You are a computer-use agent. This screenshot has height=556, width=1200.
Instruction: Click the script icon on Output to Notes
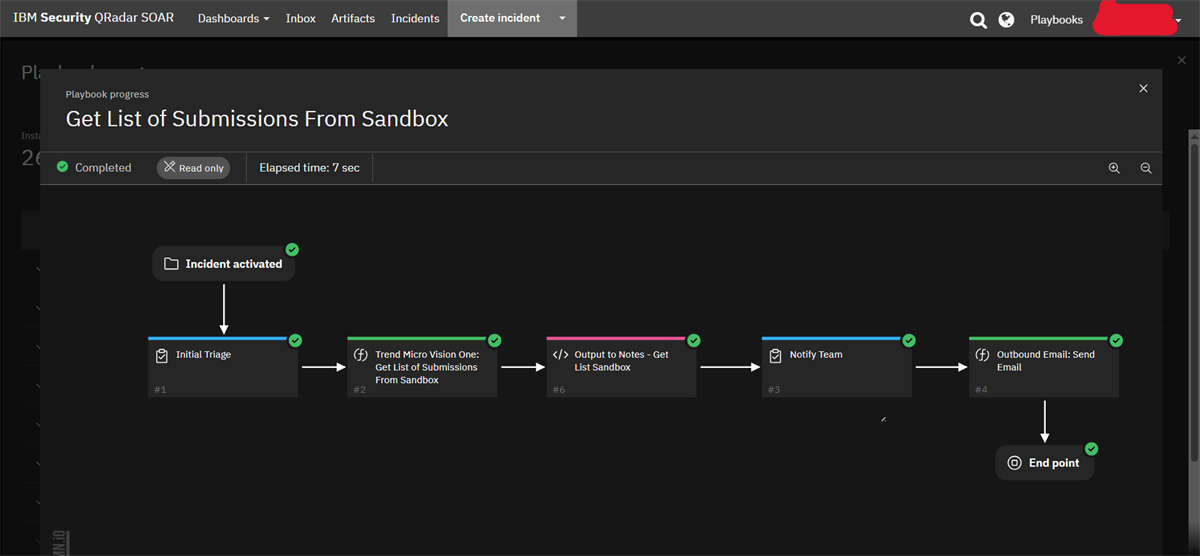tap(560, 355)
